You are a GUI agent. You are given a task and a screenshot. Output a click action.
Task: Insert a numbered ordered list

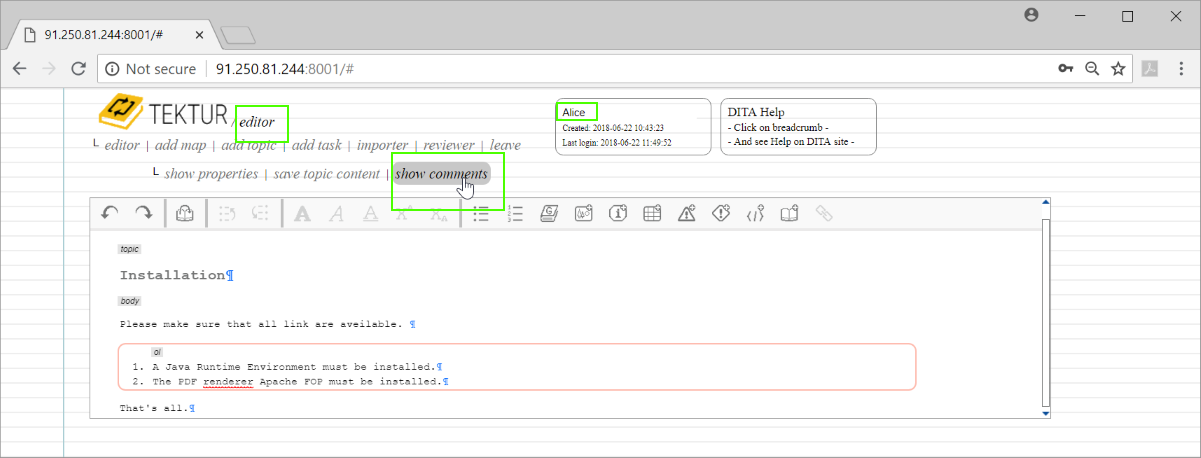tap(516, 213)
